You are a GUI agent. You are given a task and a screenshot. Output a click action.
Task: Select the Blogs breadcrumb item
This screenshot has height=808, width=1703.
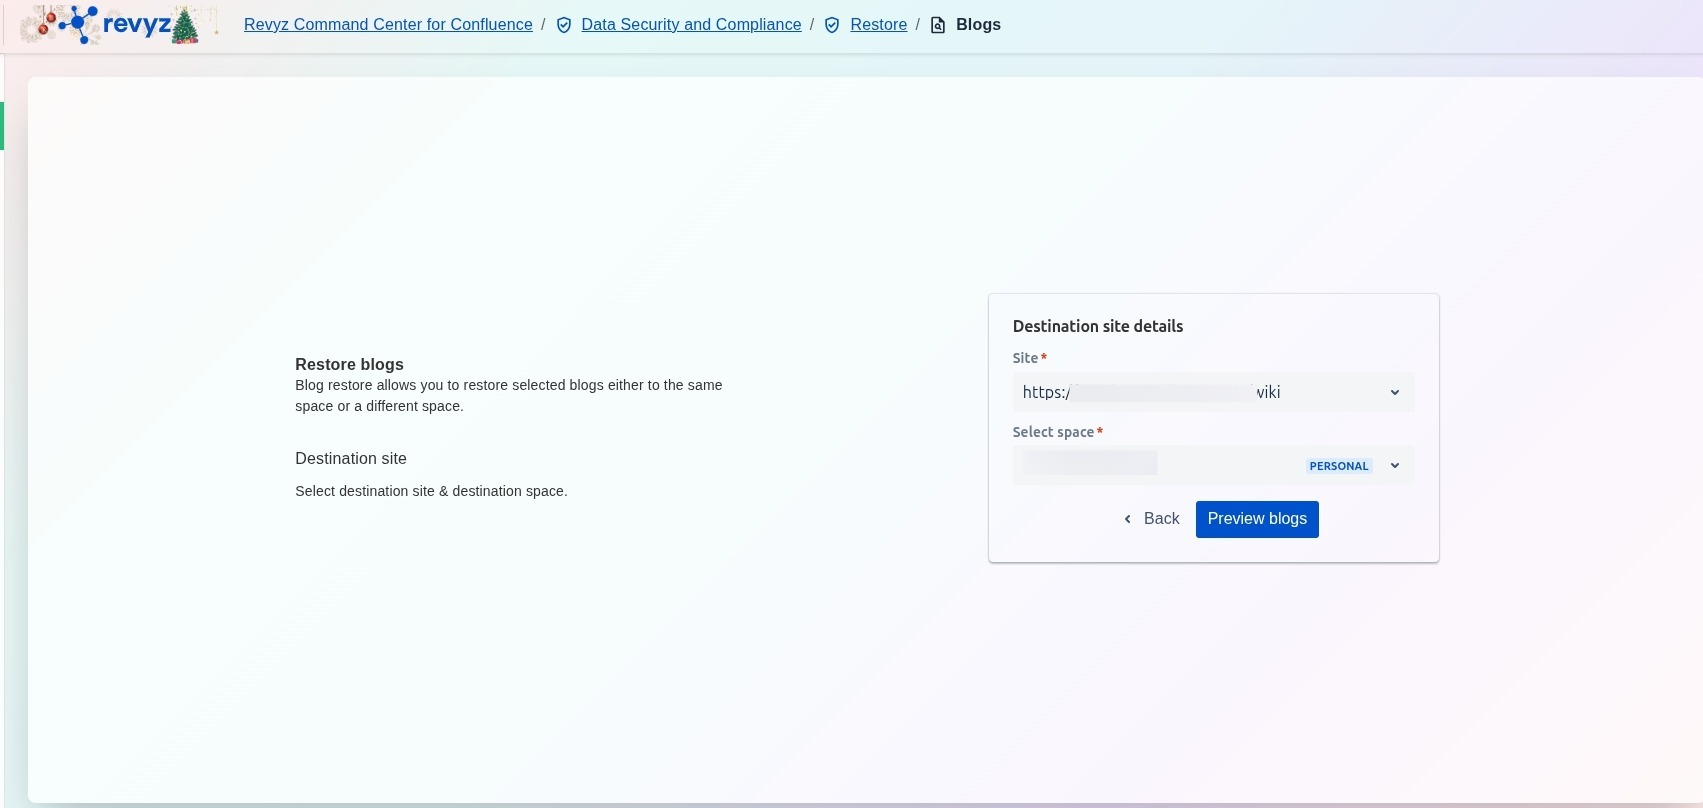[978, 25]
